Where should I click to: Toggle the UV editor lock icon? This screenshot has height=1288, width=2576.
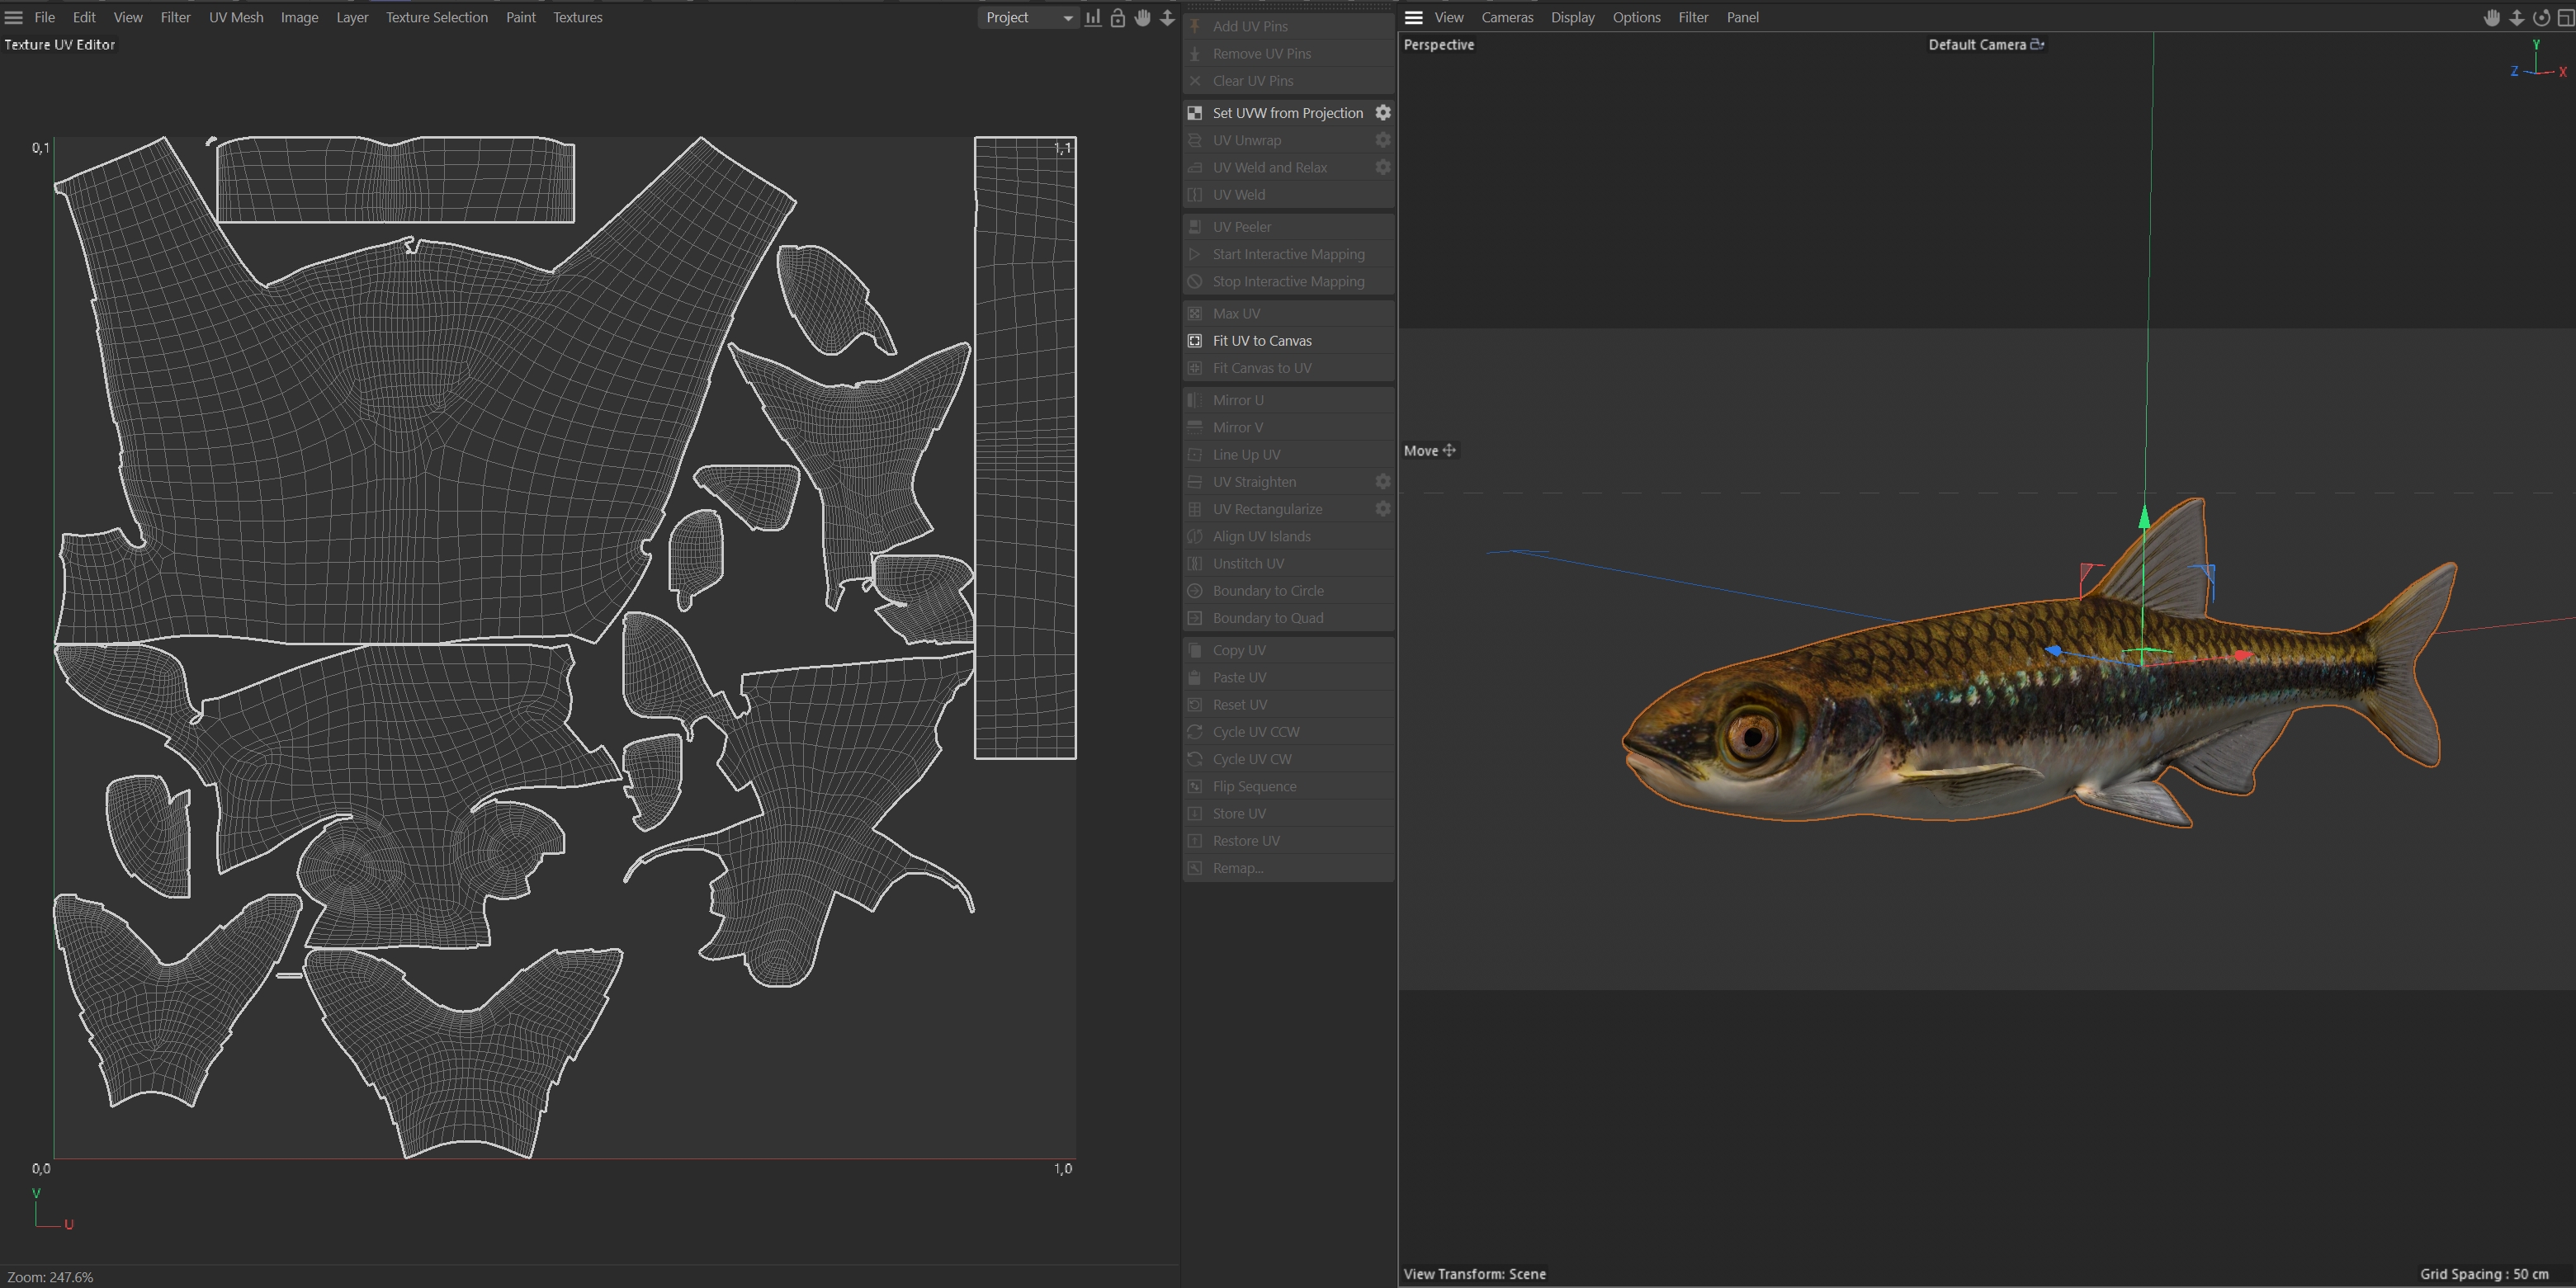tap(1118, 18)
